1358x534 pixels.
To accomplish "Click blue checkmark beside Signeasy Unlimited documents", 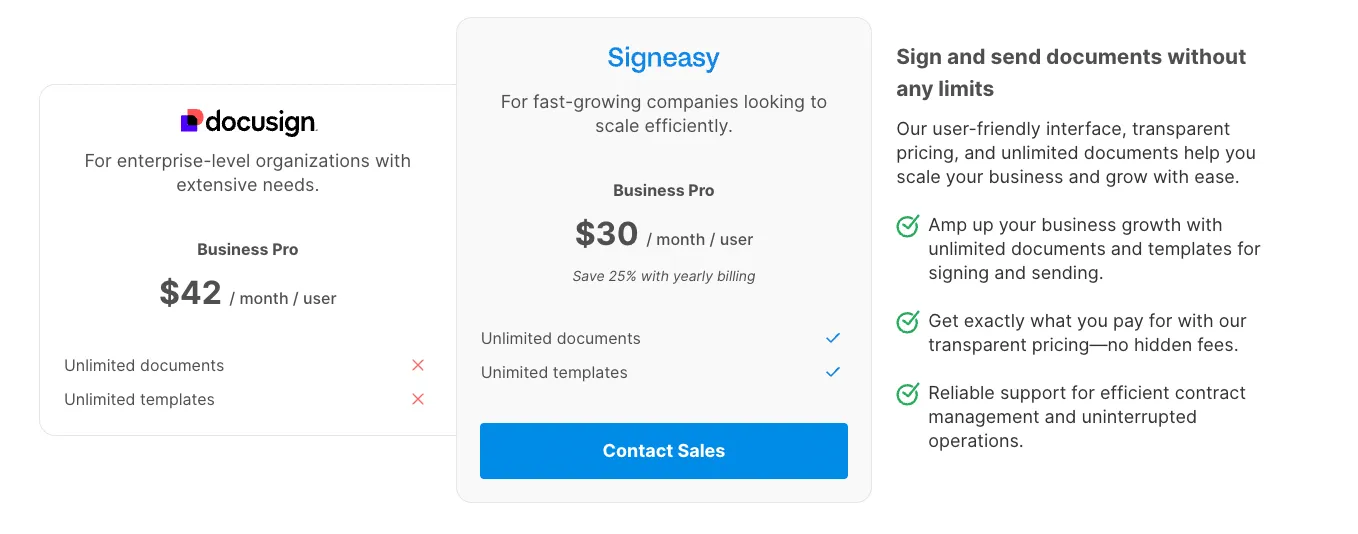I will pos(833,338).
